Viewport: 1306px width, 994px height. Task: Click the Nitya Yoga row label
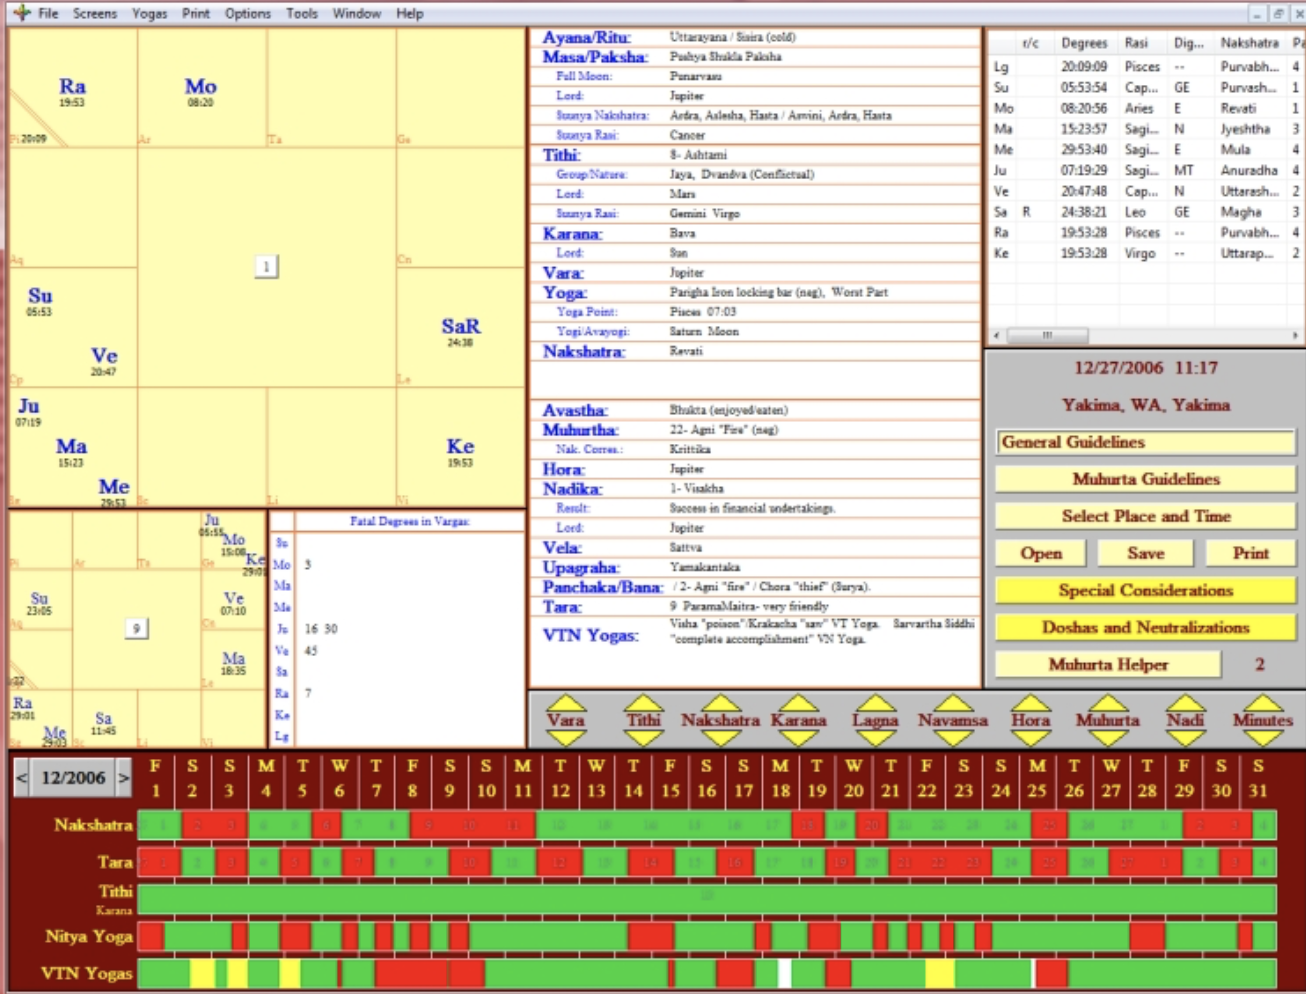click(x=88, y=936)
